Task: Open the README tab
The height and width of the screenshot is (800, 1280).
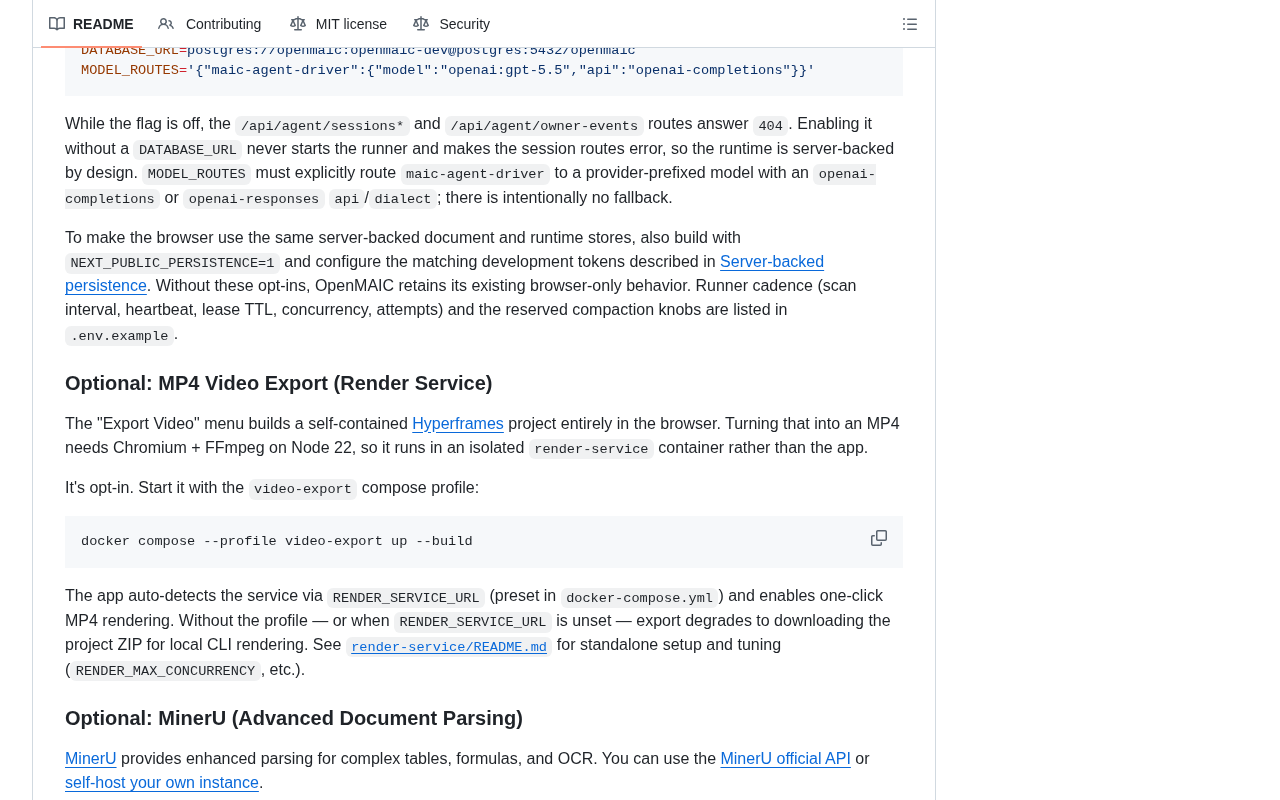Action: click(91, 24)
